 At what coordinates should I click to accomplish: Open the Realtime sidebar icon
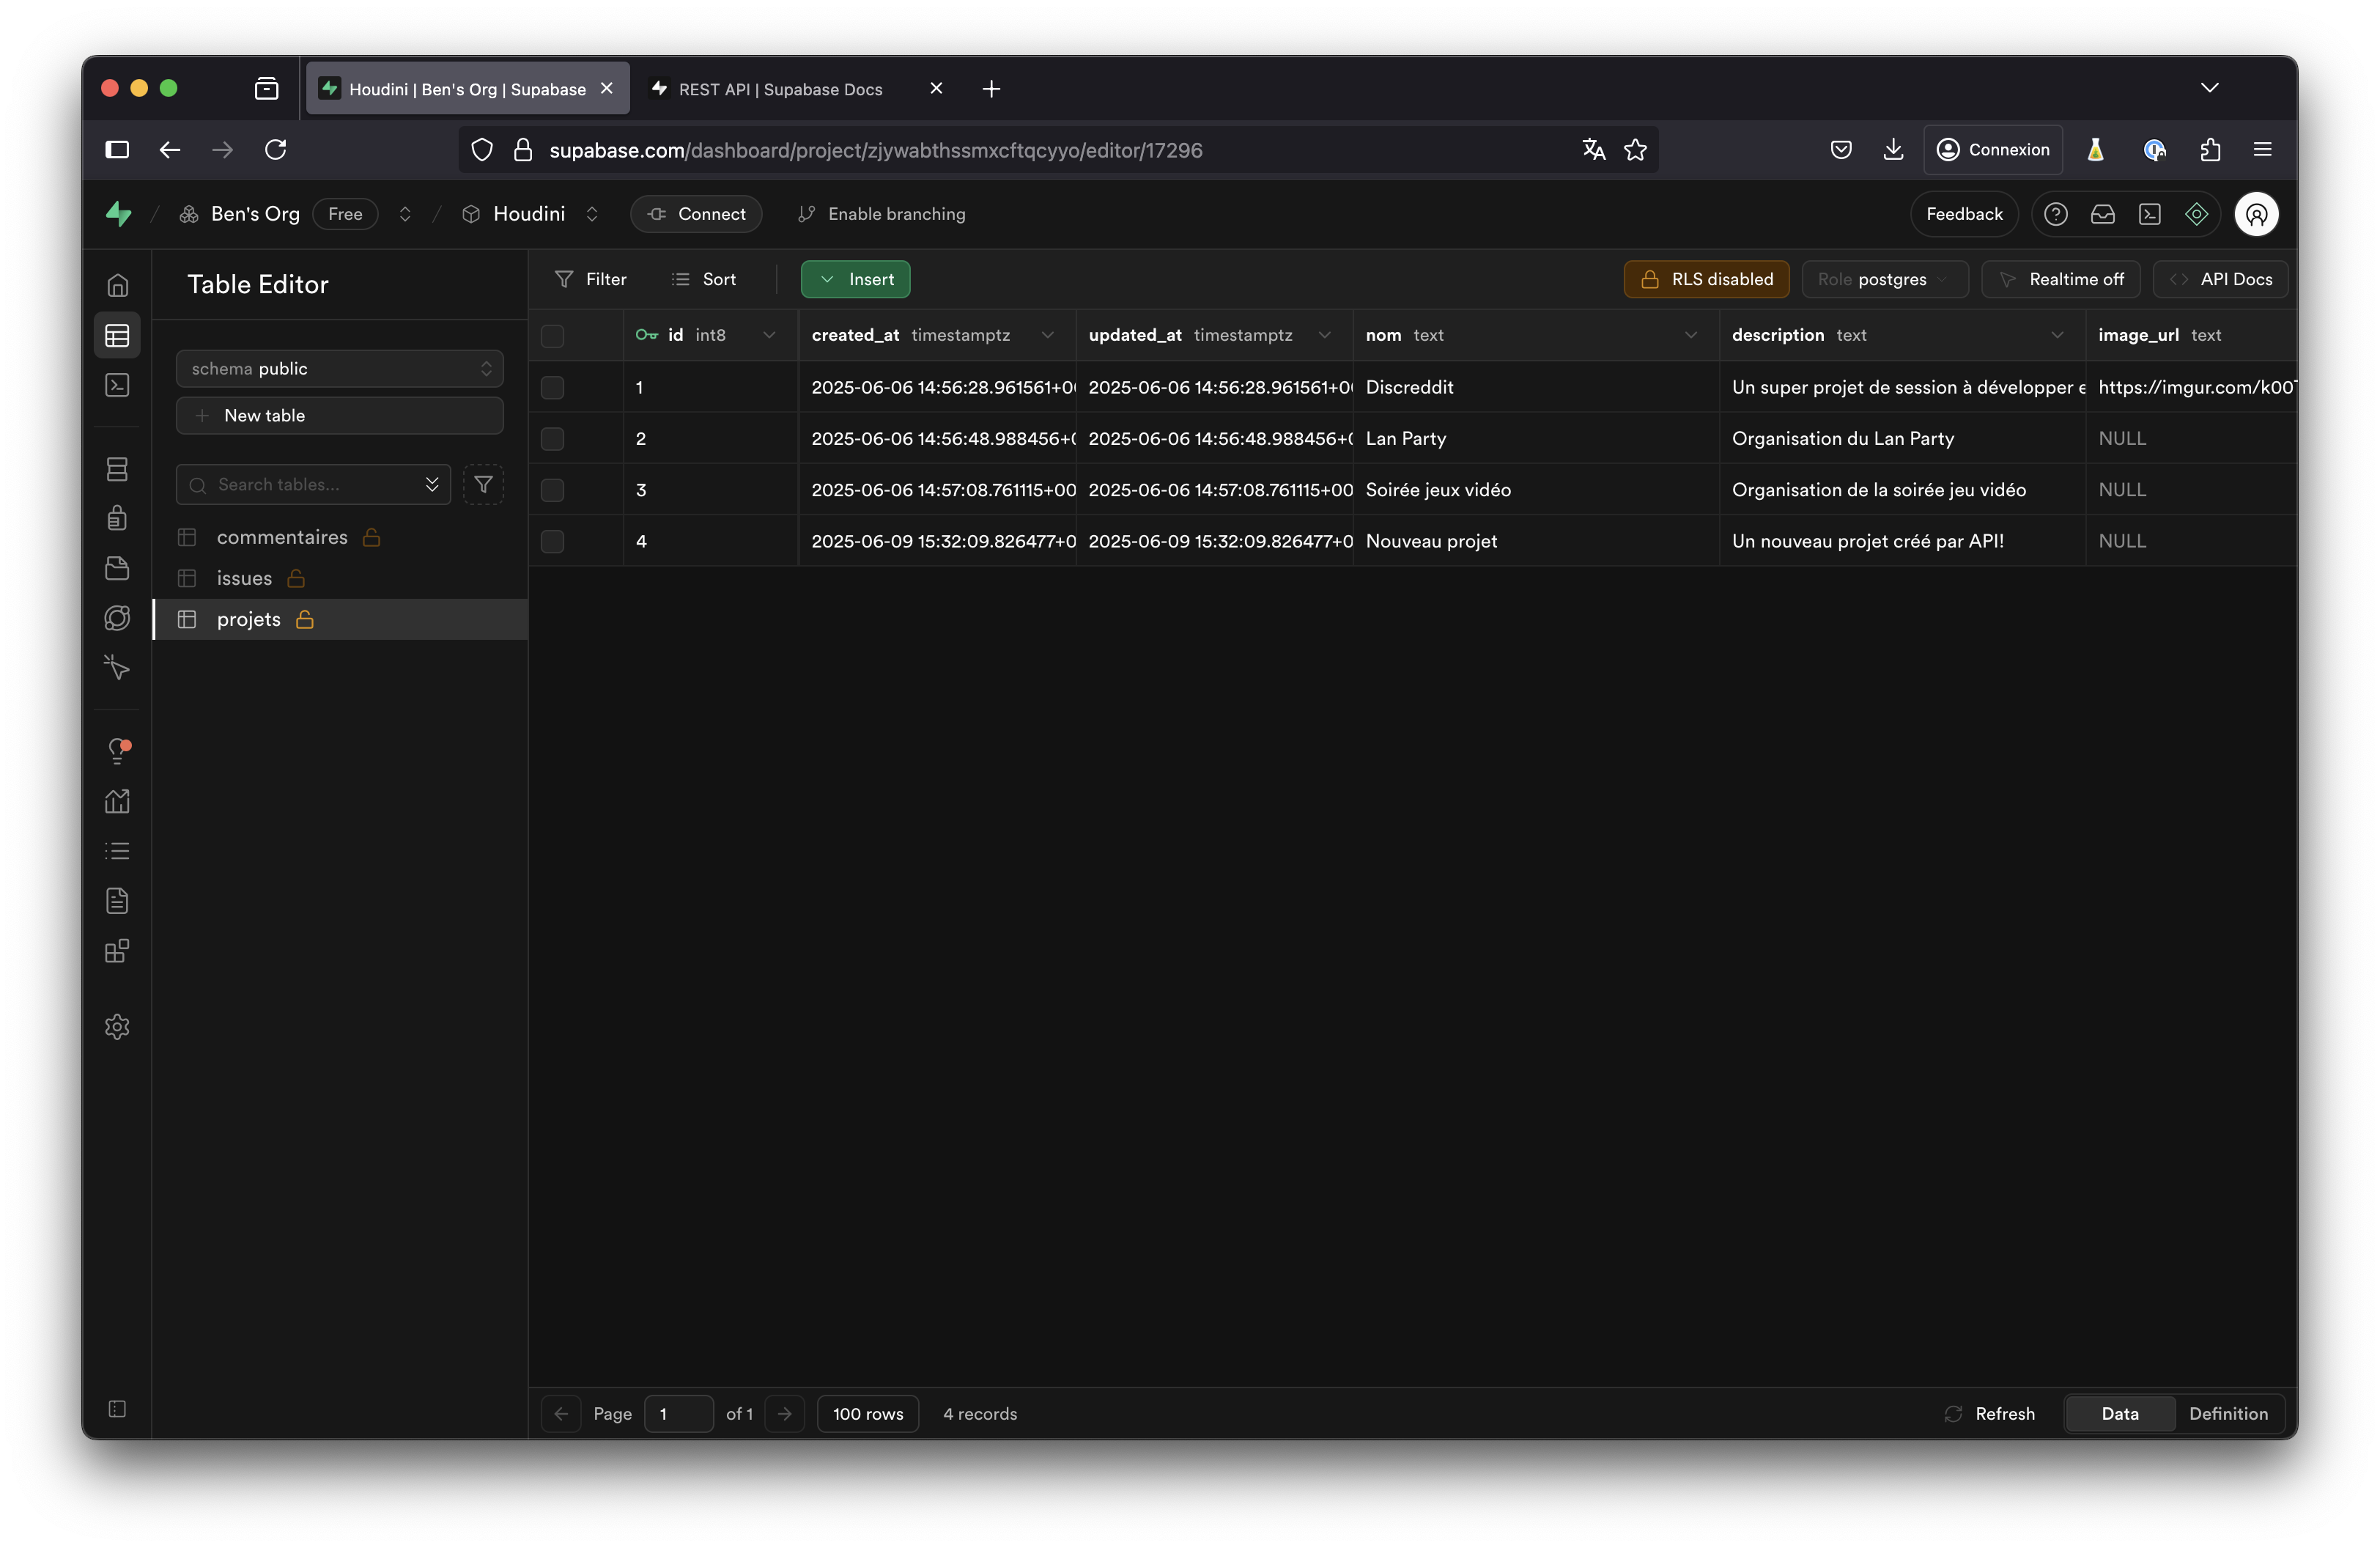(117, 668)
